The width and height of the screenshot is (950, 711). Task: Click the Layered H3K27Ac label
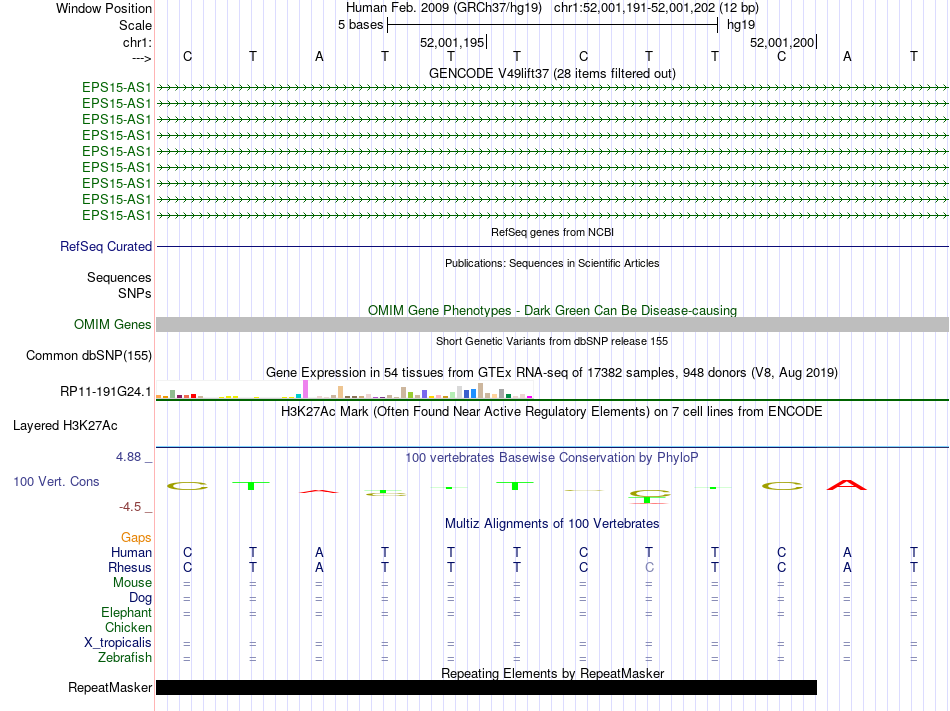click(x=65, y=426)
